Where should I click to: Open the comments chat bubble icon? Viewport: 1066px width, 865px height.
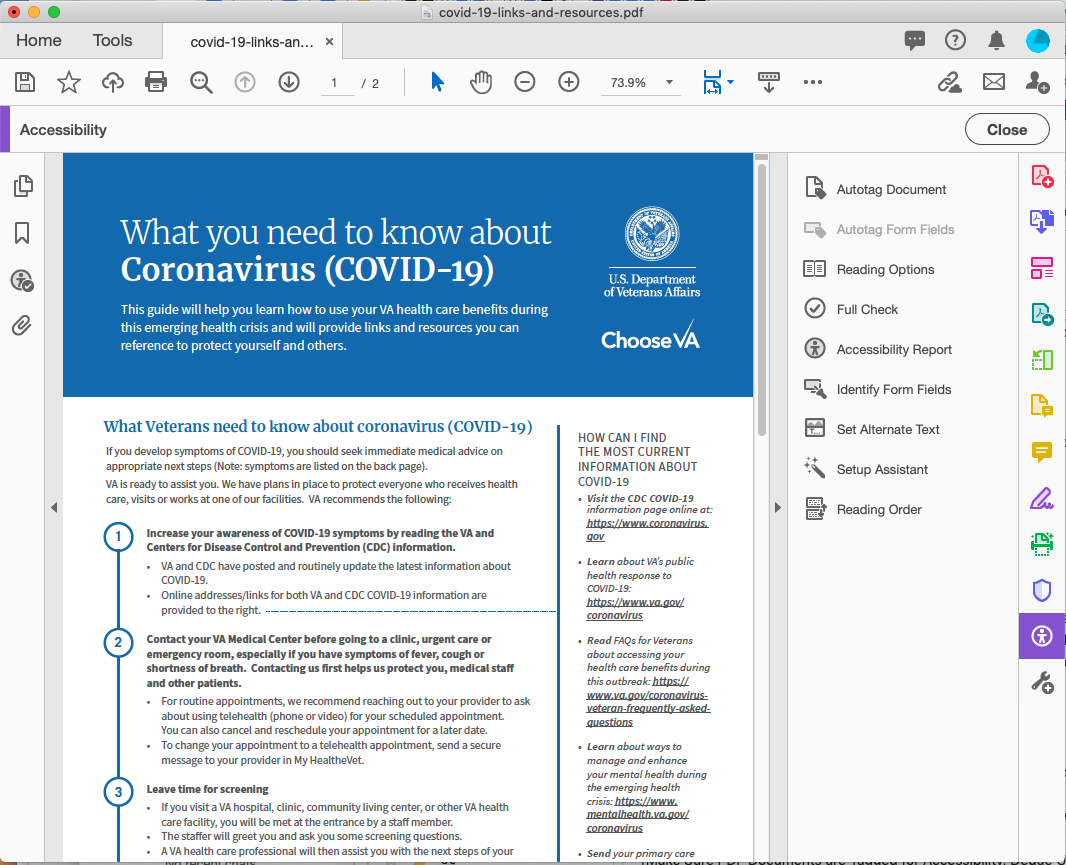point(914,41)
